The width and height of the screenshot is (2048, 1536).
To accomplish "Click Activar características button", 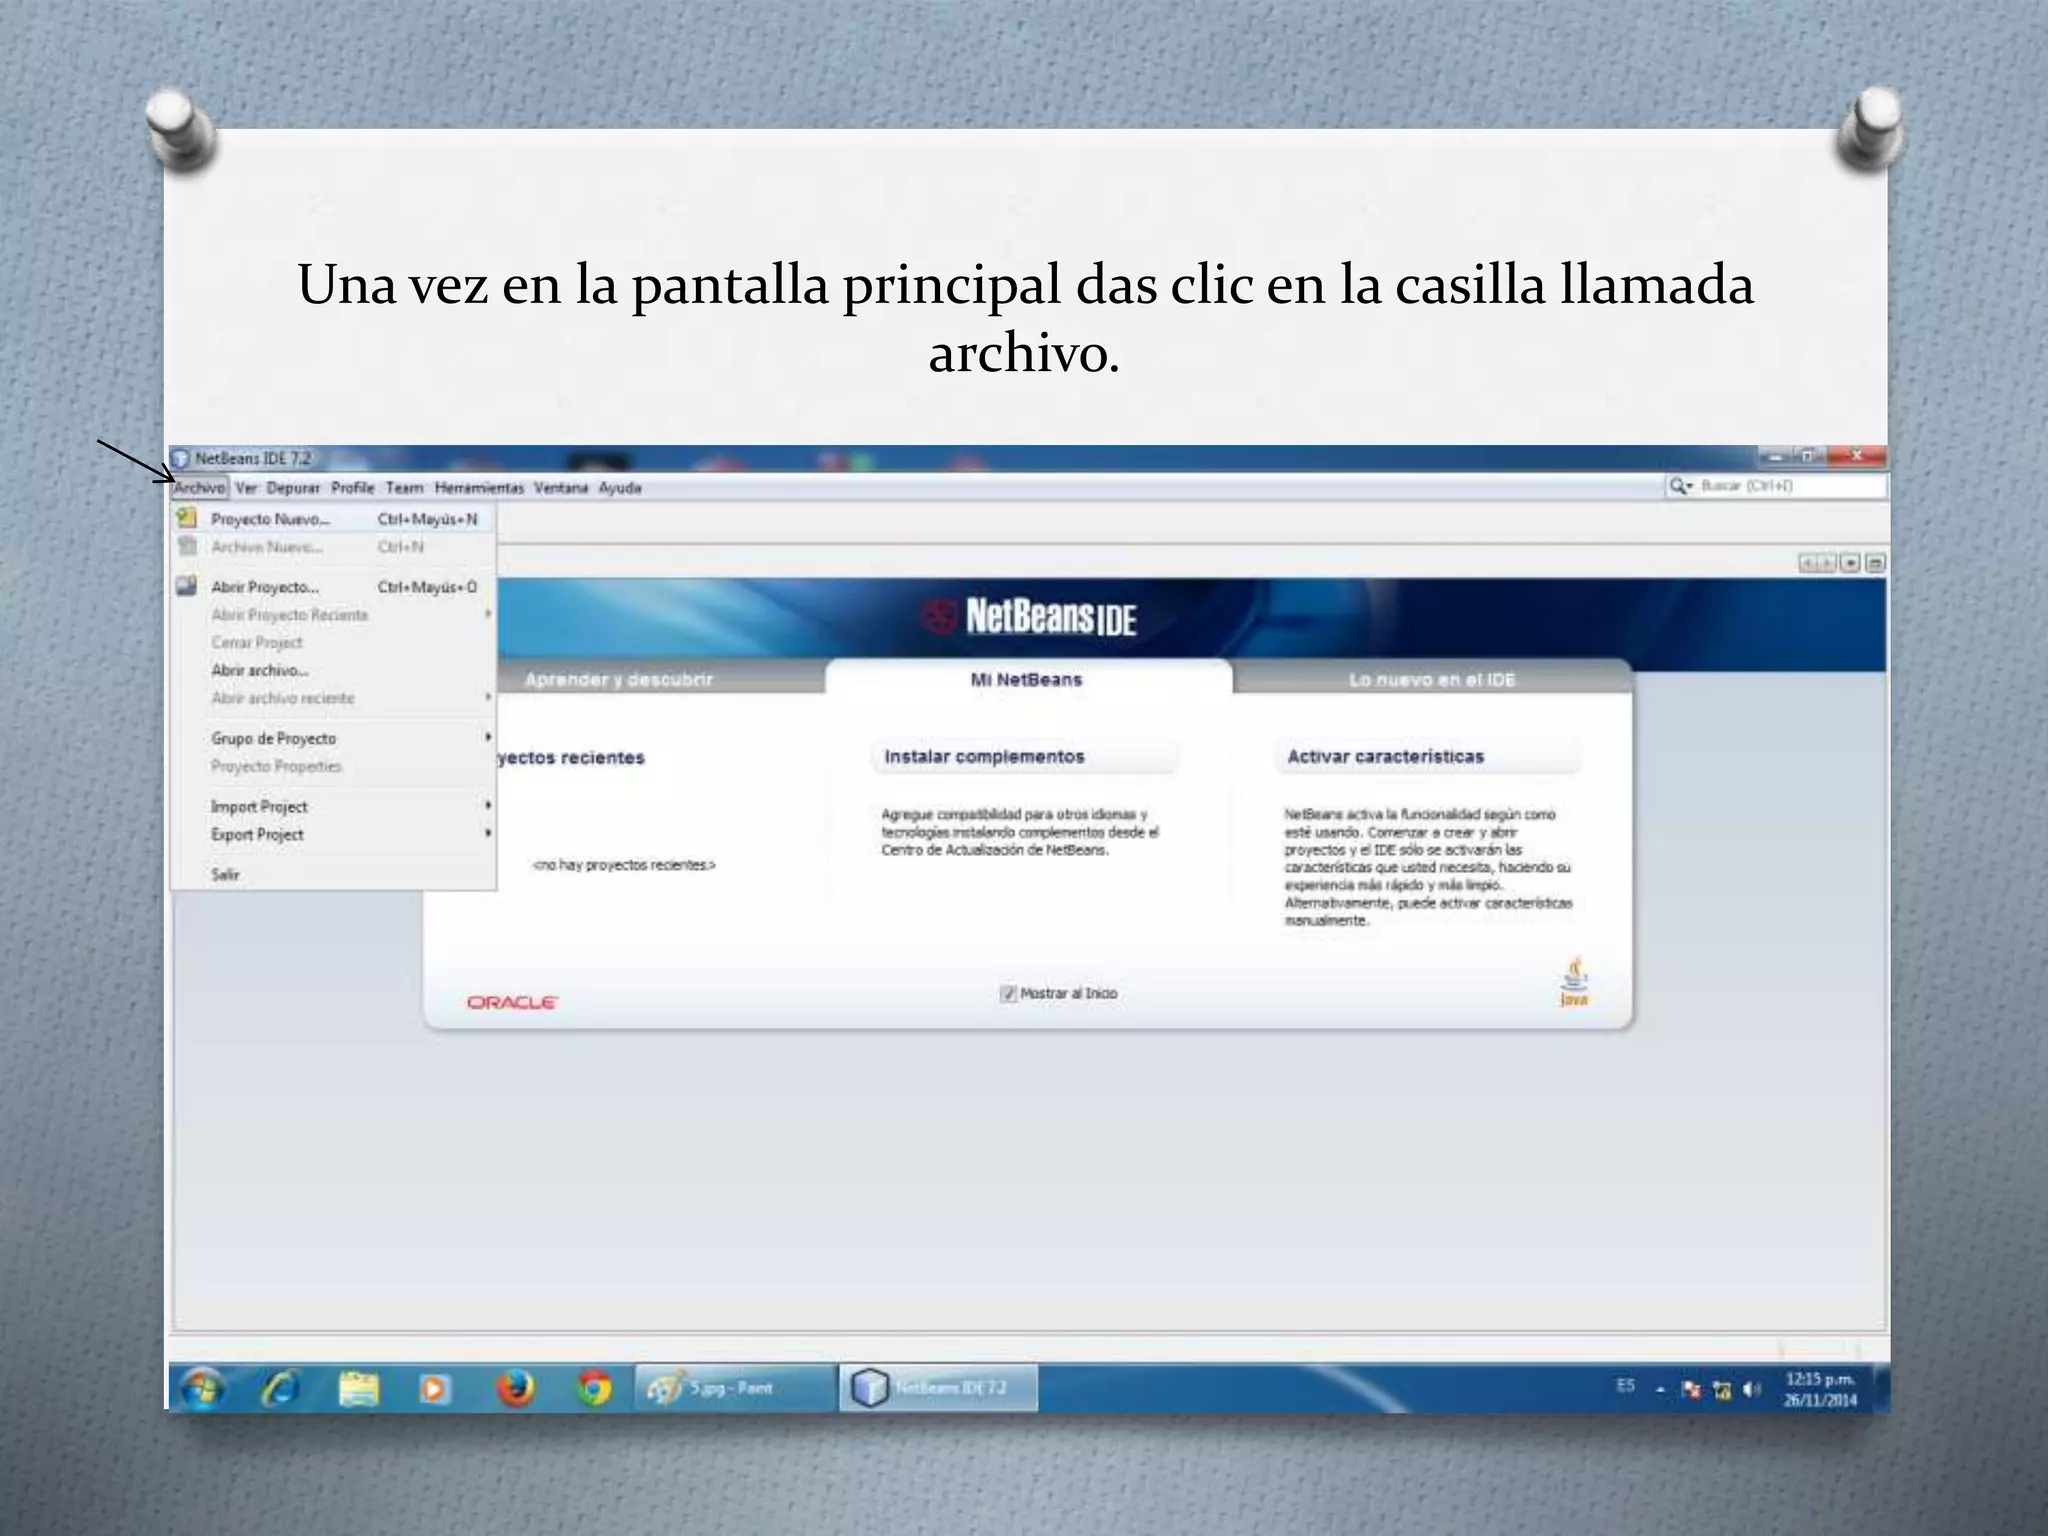I will (1428, 757).
